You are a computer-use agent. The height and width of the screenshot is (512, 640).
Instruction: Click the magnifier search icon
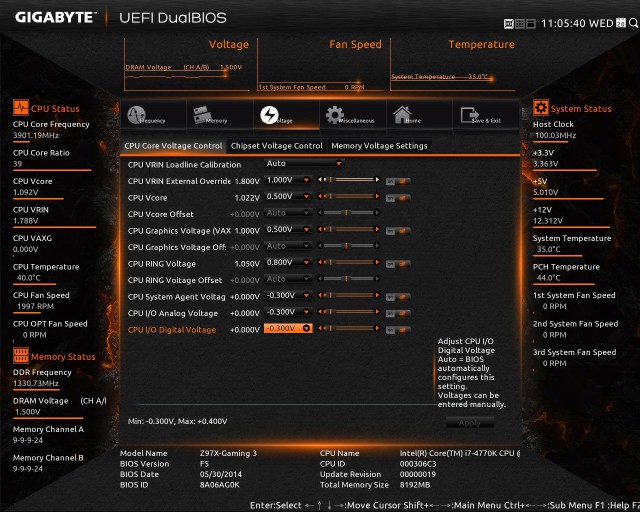(633, 23)
